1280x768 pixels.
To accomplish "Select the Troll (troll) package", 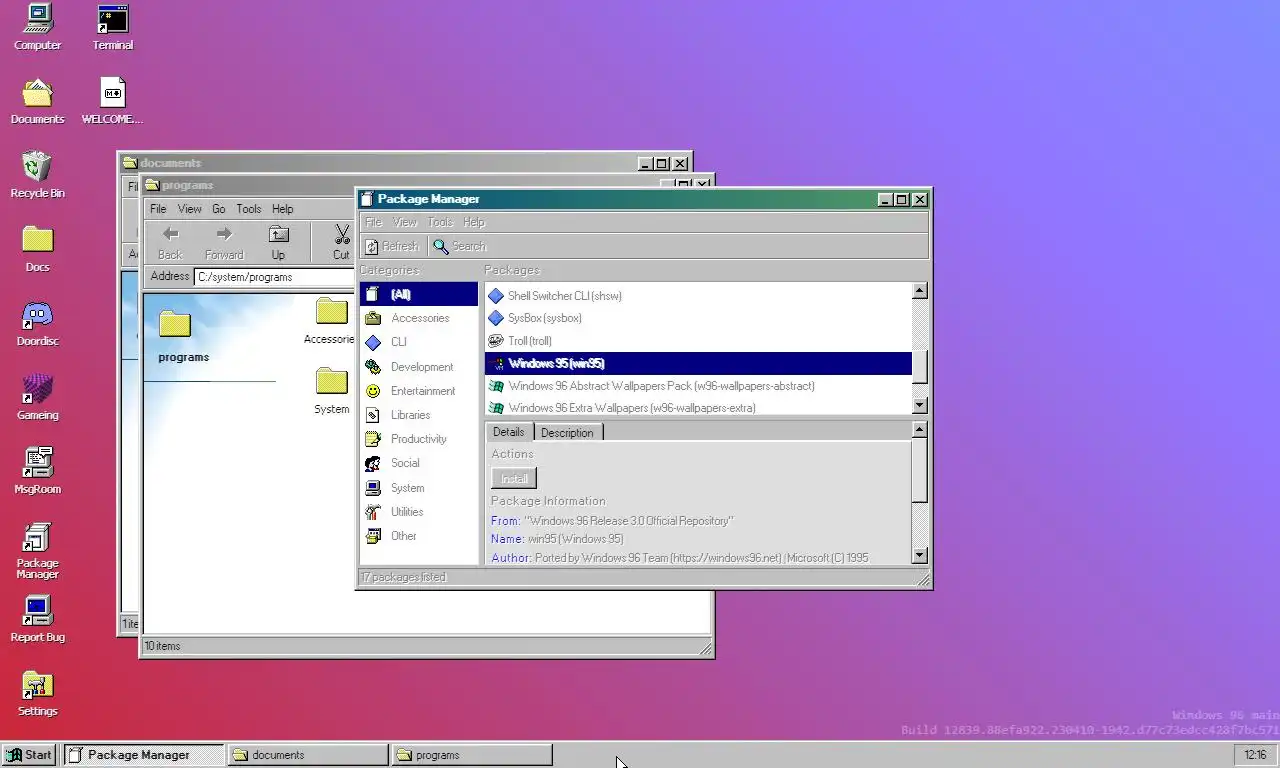I will (698, 341).
